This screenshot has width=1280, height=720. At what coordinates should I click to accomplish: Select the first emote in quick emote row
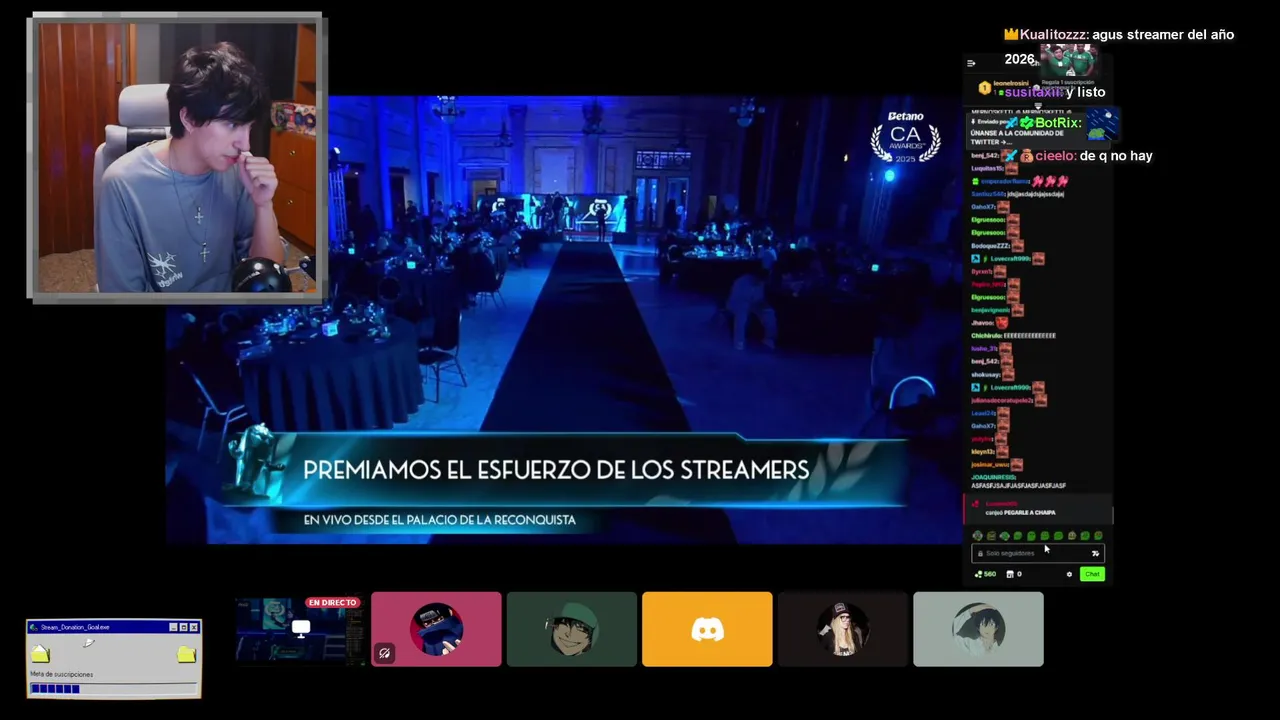tap(978, 536)
